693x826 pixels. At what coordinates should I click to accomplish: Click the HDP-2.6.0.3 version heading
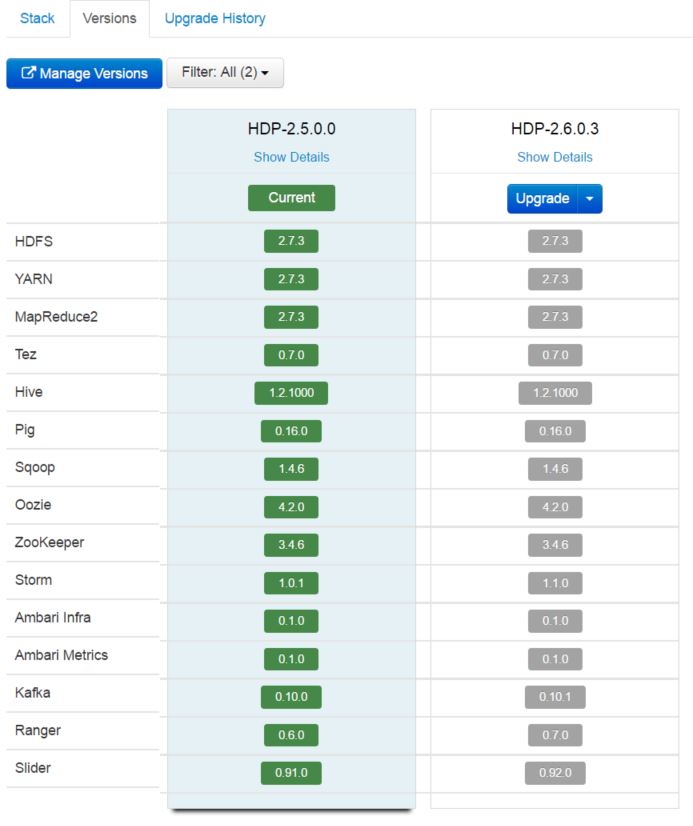(x=554, y=129)
